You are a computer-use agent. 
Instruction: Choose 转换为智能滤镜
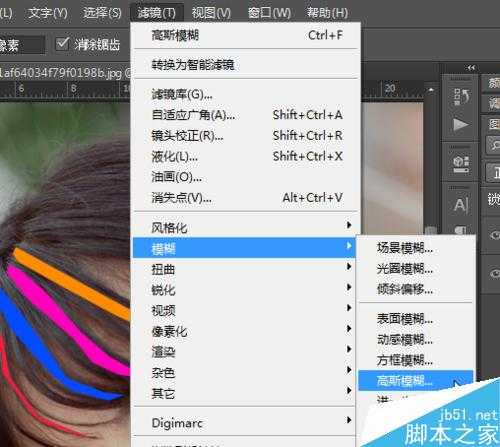[x=246, y=64]
